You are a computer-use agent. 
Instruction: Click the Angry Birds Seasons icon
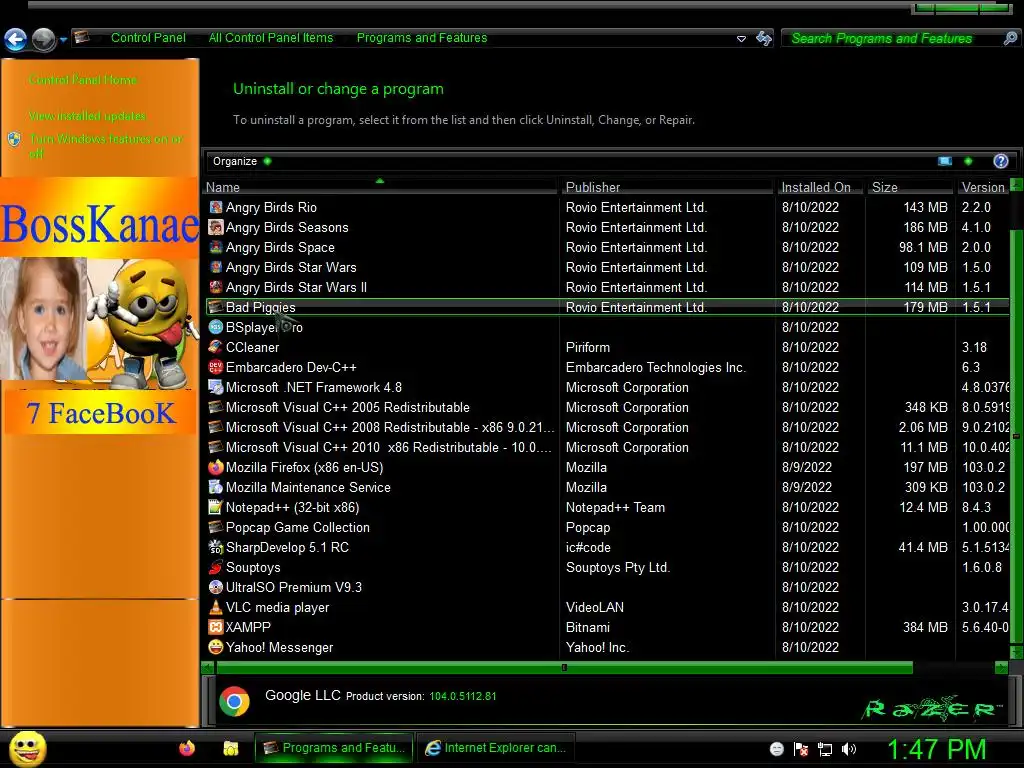216,227
